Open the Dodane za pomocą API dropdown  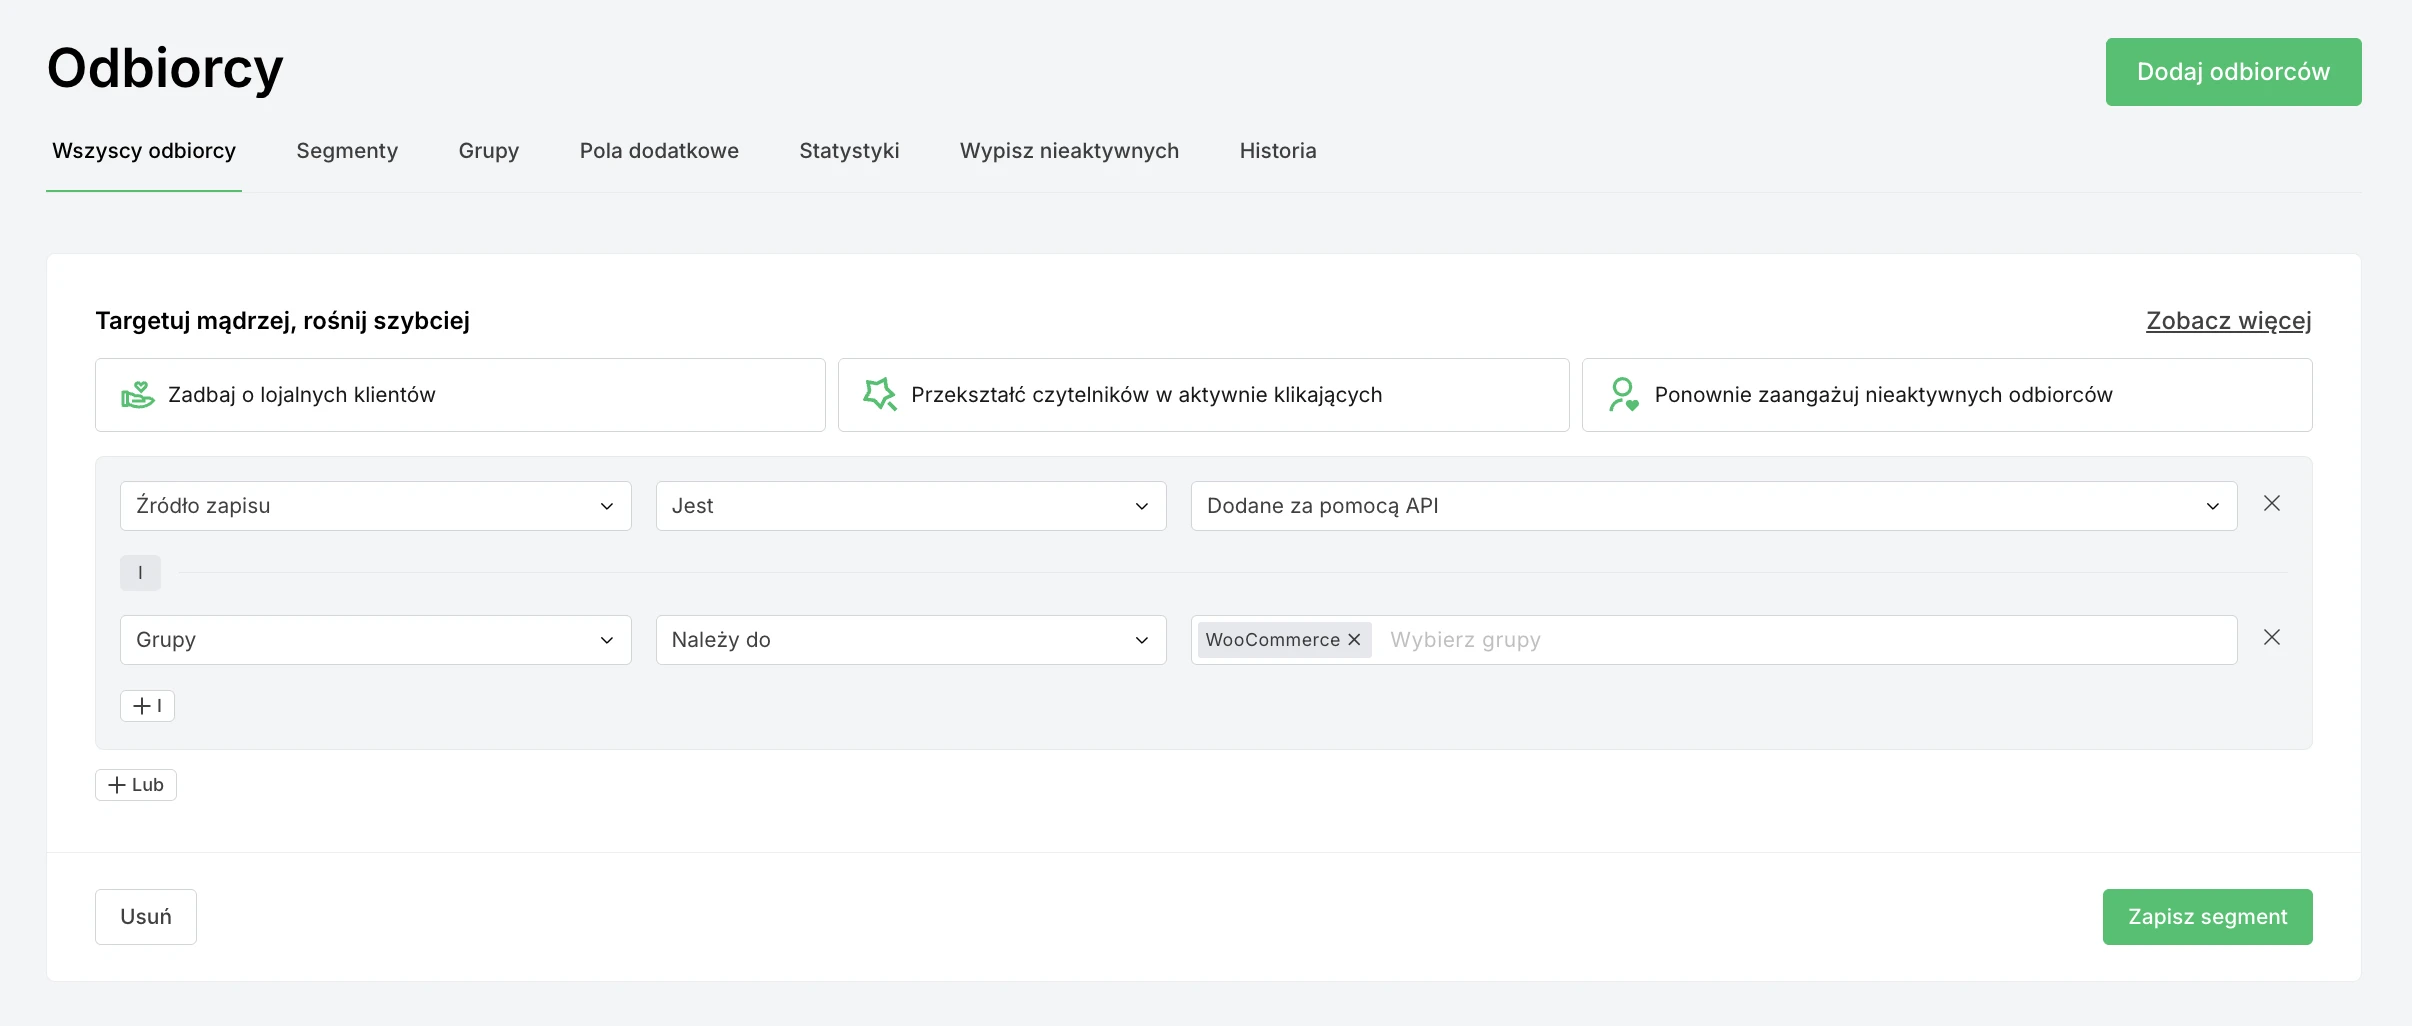(1713, 506)
